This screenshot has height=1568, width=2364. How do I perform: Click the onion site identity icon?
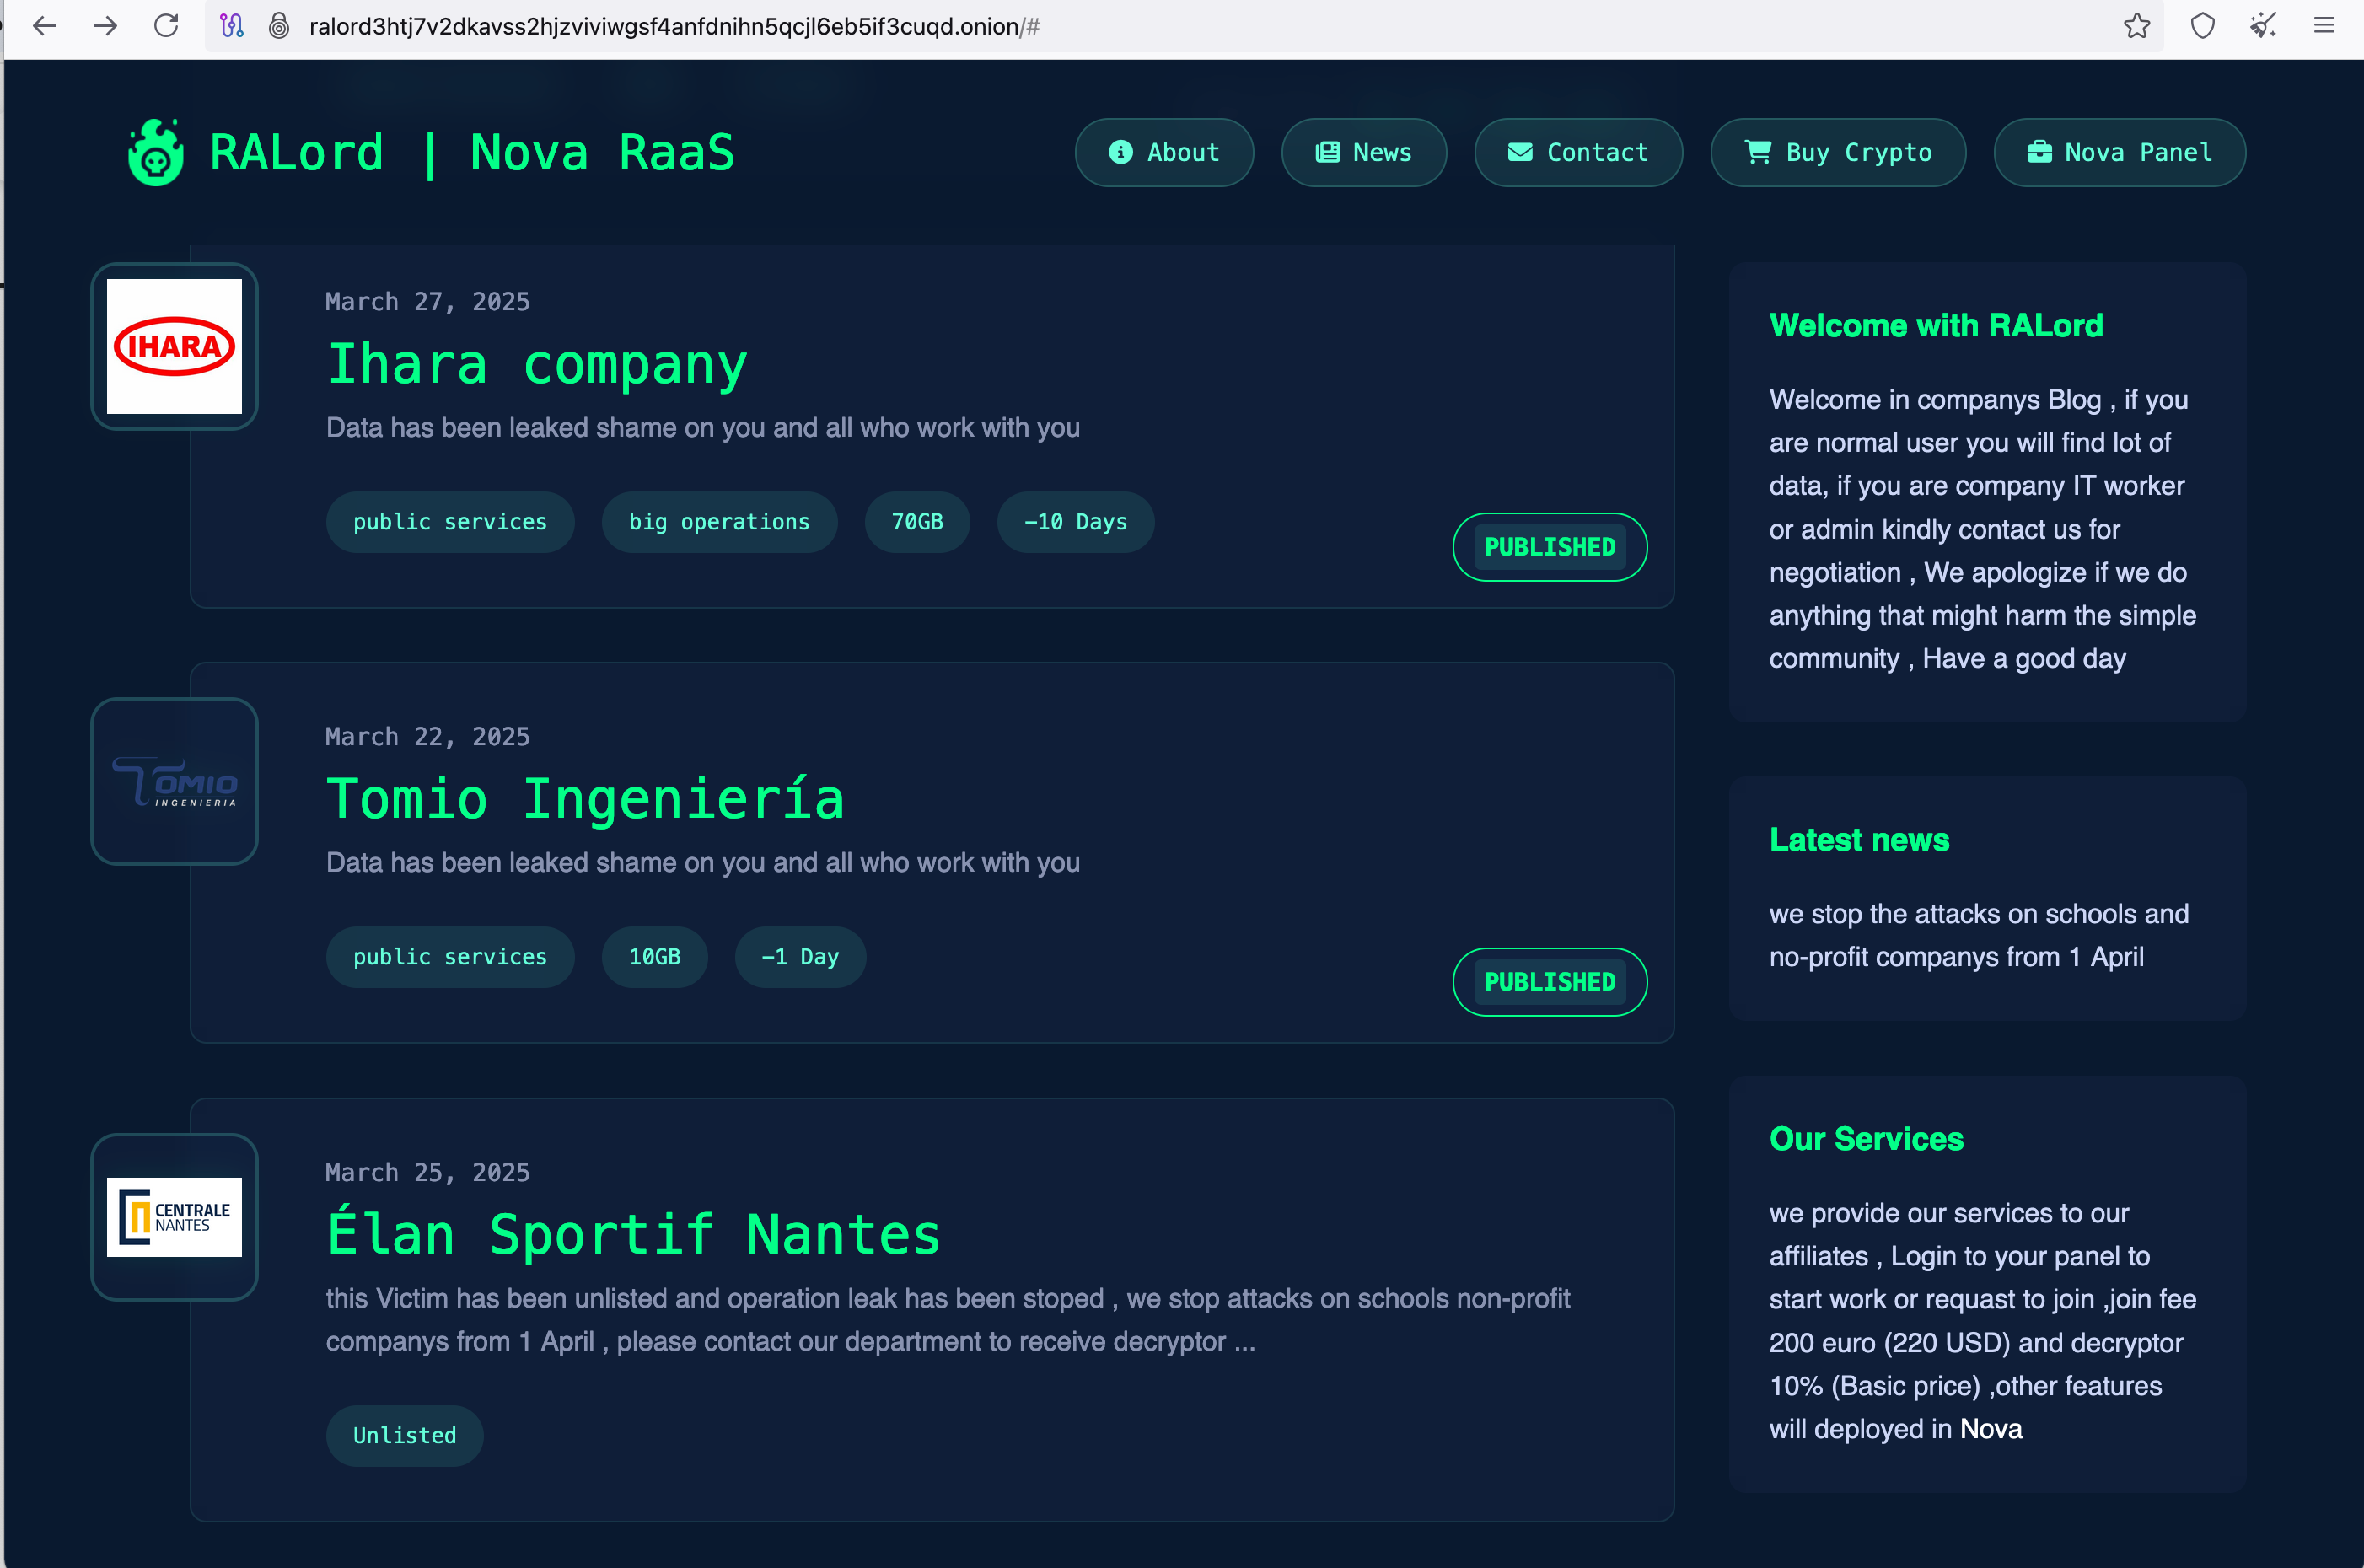[x=280, y=26]
